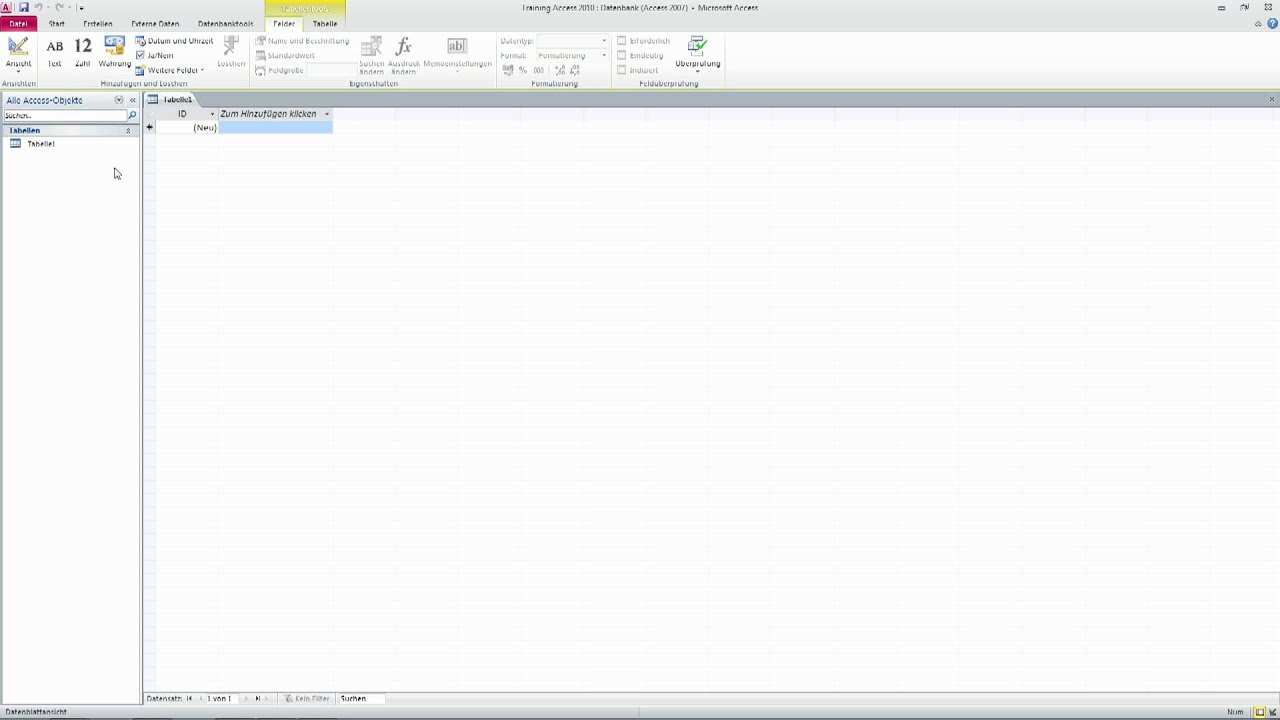Click Name und Beschriftung
This screenshot has width=1280, height=720.
pyautogui.click(x=302, y=41)
